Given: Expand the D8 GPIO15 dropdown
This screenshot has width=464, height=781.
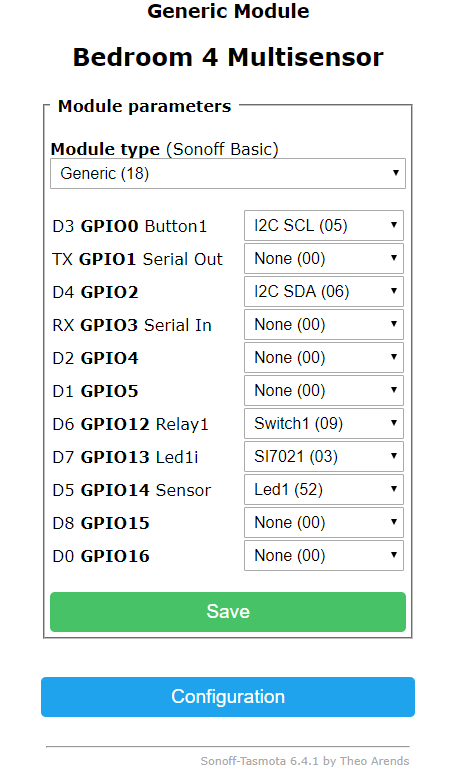Looking at the screenshot, I should tap(324, 522).
